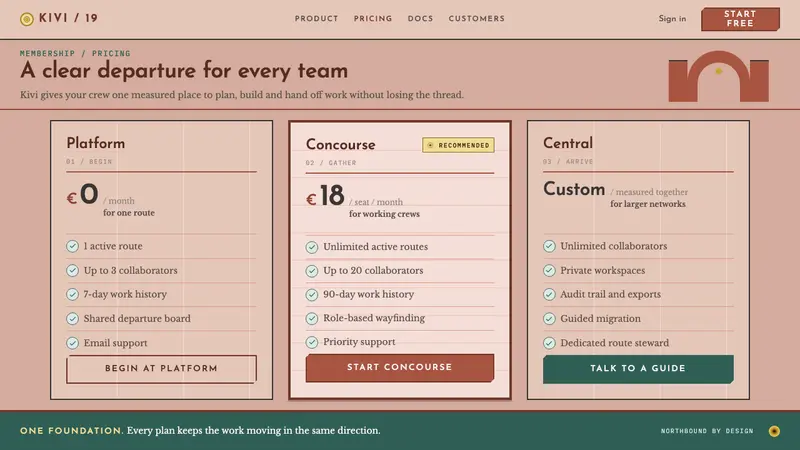Open the Customers nav item
Viewport: 800px width, 450px height.
click(x=477, y=19)
